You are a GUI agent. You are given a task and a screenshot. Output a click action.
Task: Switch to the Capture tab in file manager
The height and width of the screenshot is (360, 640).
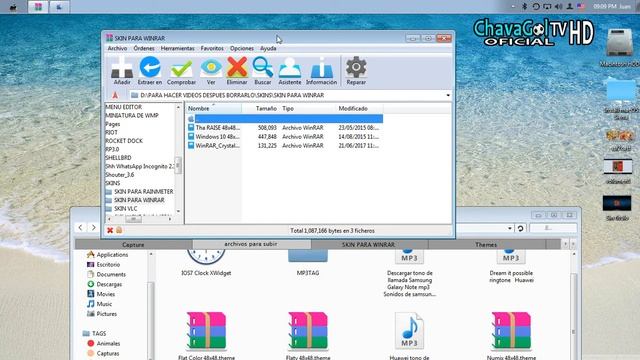[x=133, y=244]
